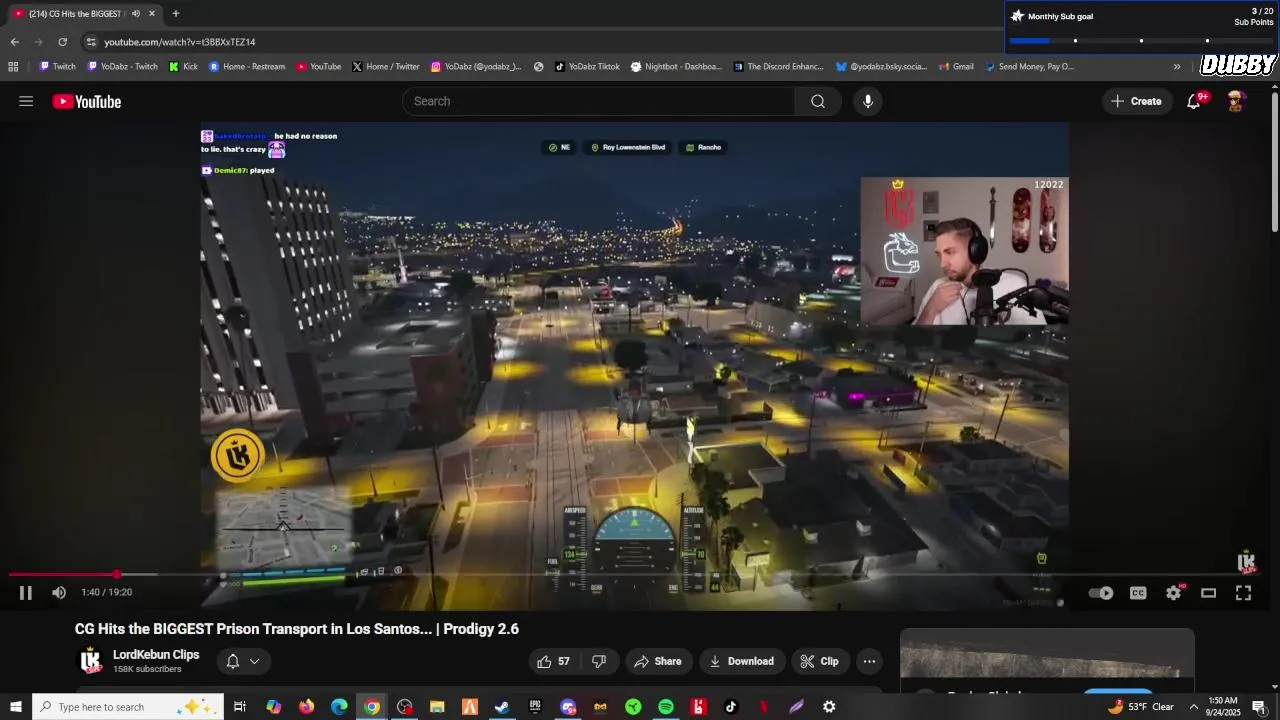Click the Create button

pos(1137,101)
